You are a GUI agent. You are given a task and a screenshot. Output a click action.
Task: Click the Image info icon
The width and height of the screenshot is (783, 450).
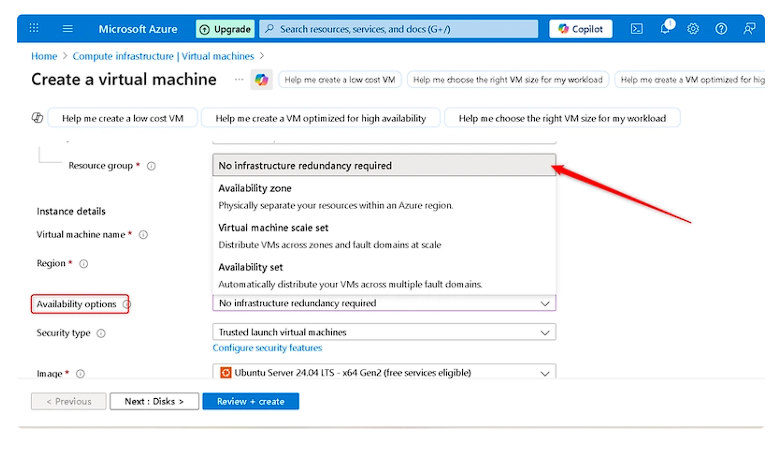point(80,374)
